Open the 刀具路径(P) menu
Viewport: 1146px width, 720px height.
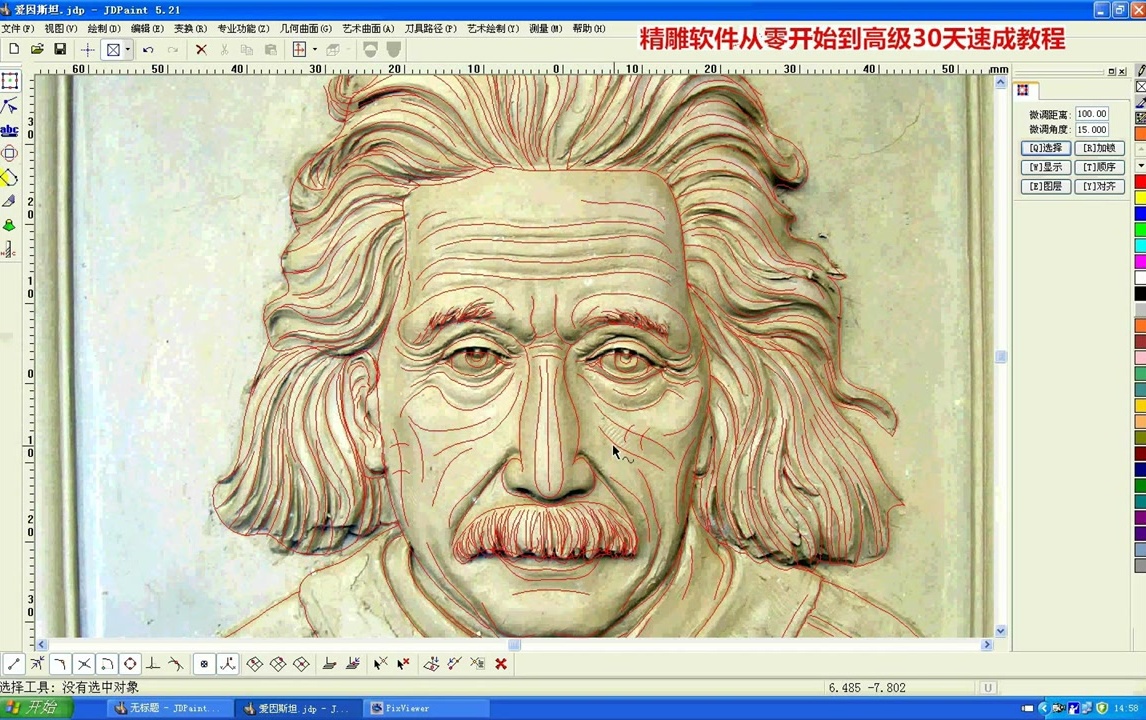tap(430, 29)
